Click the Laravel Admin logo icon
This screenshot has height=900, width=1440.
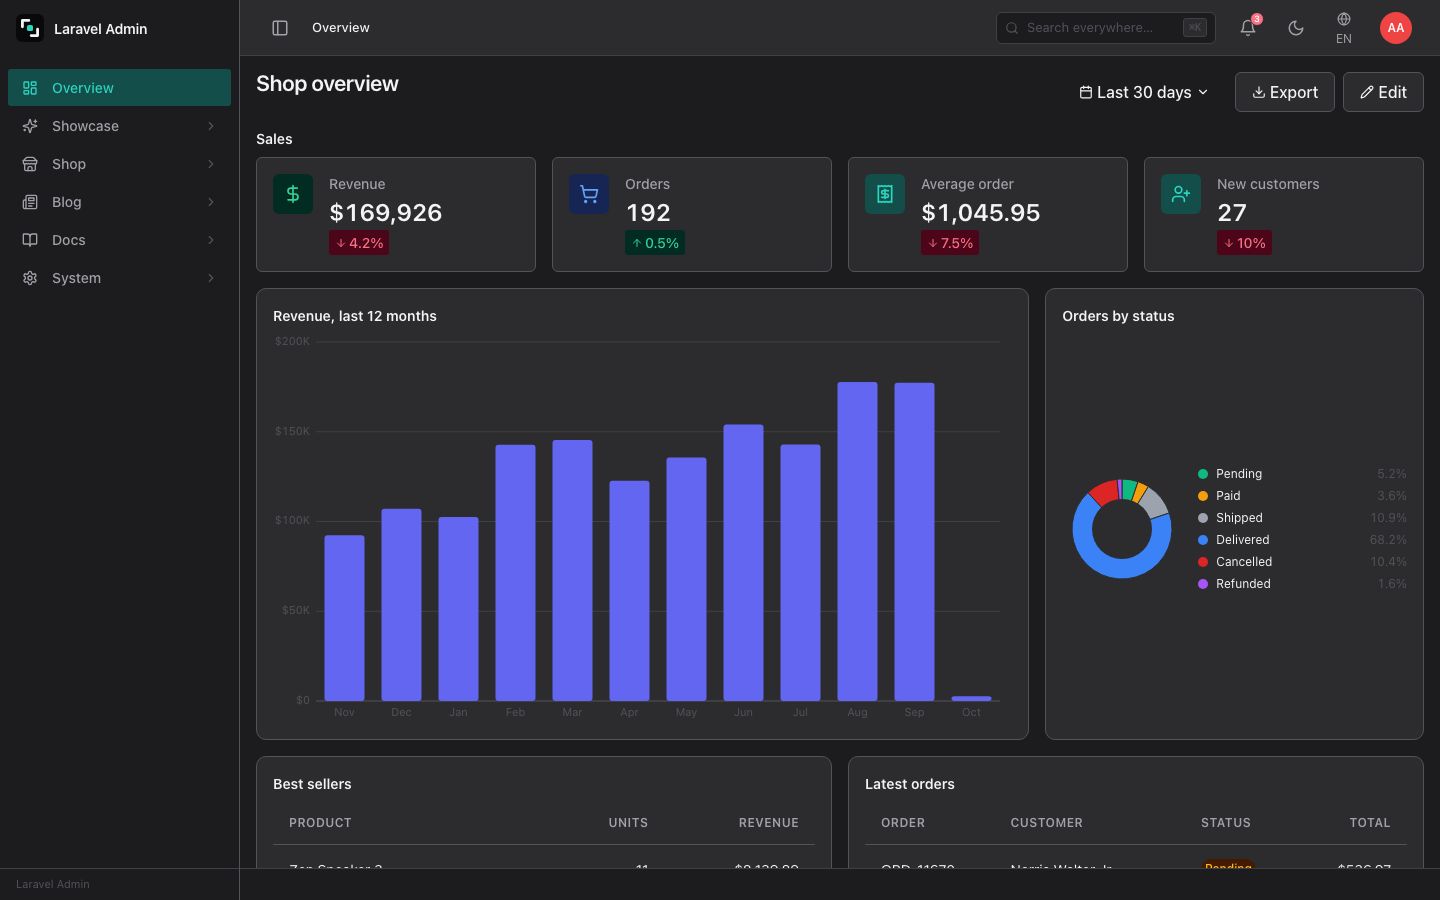point(30,29)
